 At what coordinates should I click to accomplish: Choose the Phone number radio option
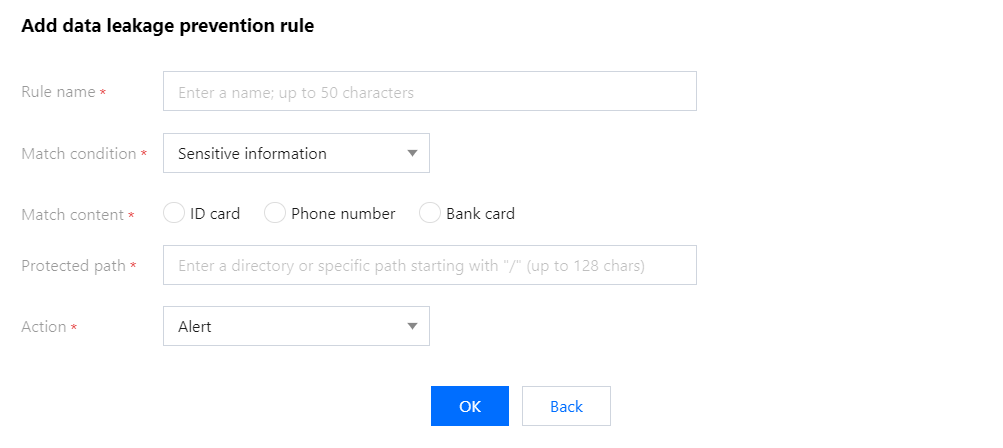(x=275, y=213)
